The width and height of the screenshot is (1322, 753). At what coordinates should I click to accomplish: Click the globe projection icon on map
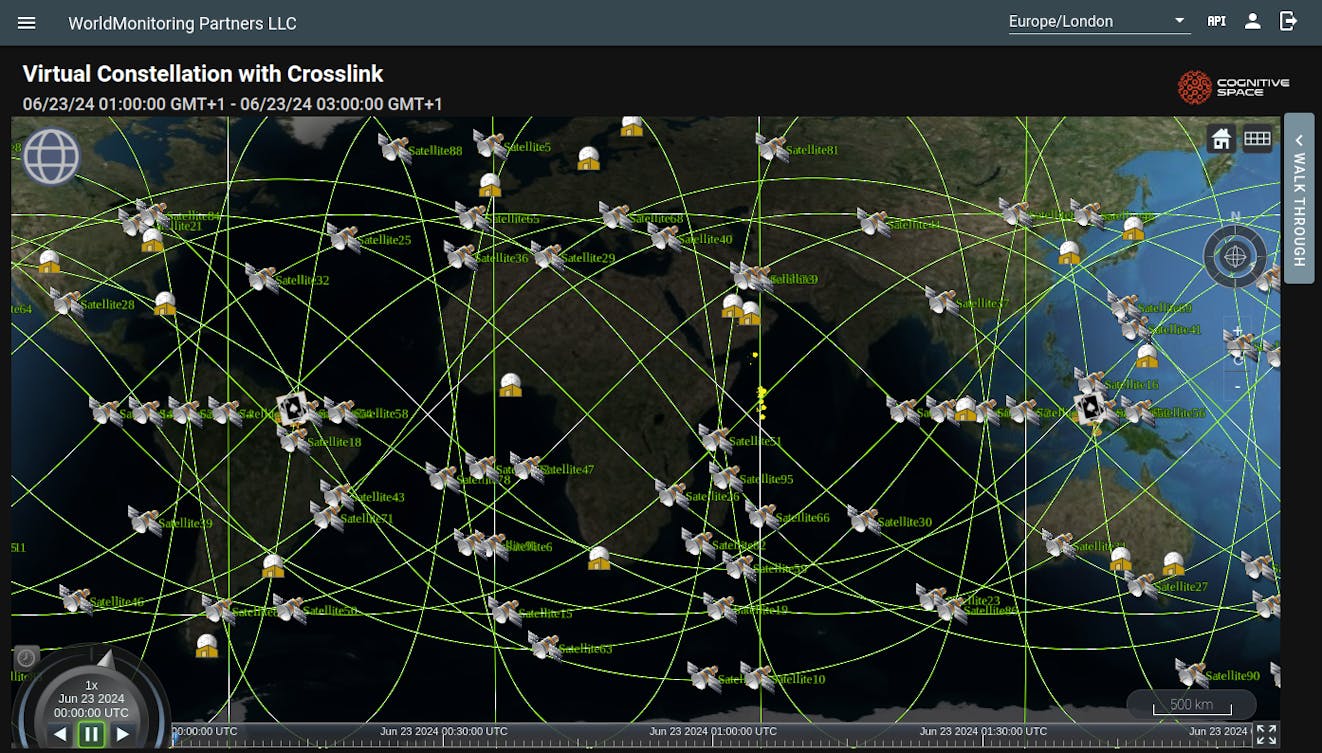[49, 156]
